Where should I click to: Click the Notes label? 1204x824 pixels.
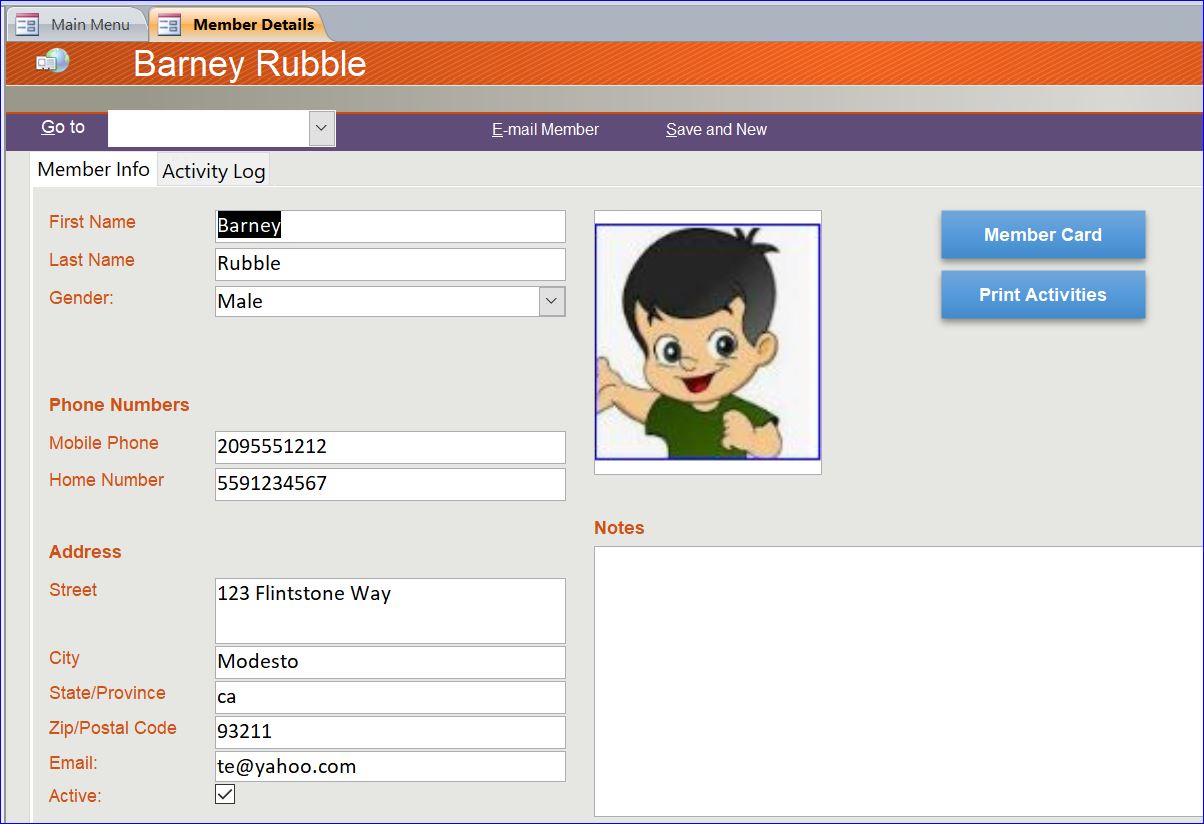[619, 528]
